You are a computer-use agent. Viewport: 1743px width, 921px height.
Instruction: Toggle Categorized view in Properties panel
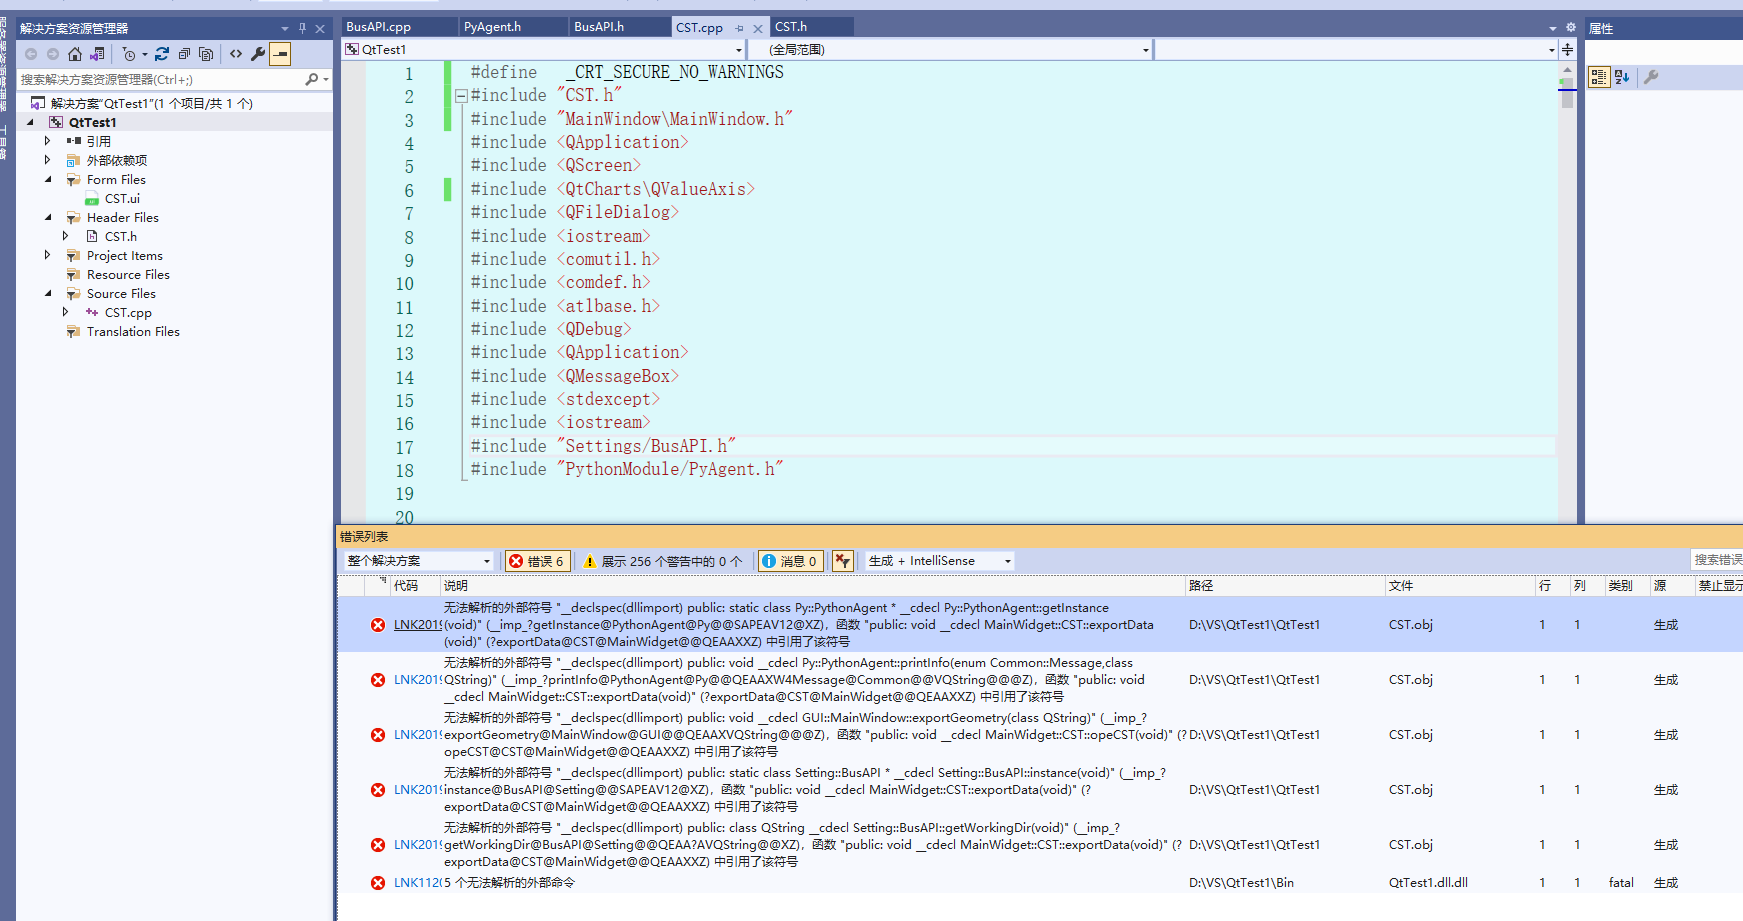point(1599,77)
